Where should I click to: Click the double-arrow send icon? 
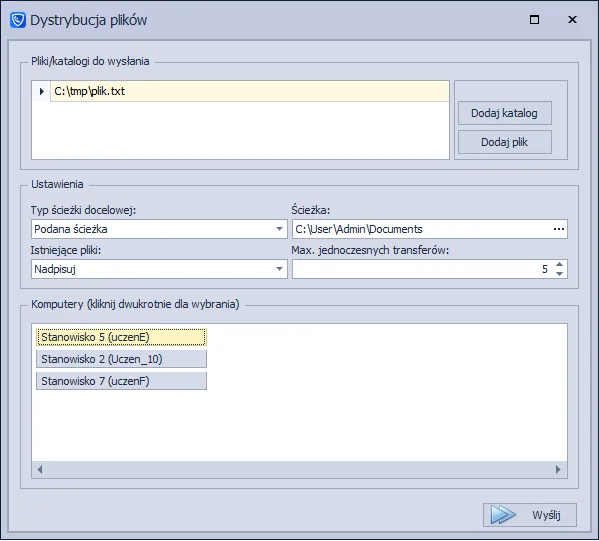click(x=503, y=515)
